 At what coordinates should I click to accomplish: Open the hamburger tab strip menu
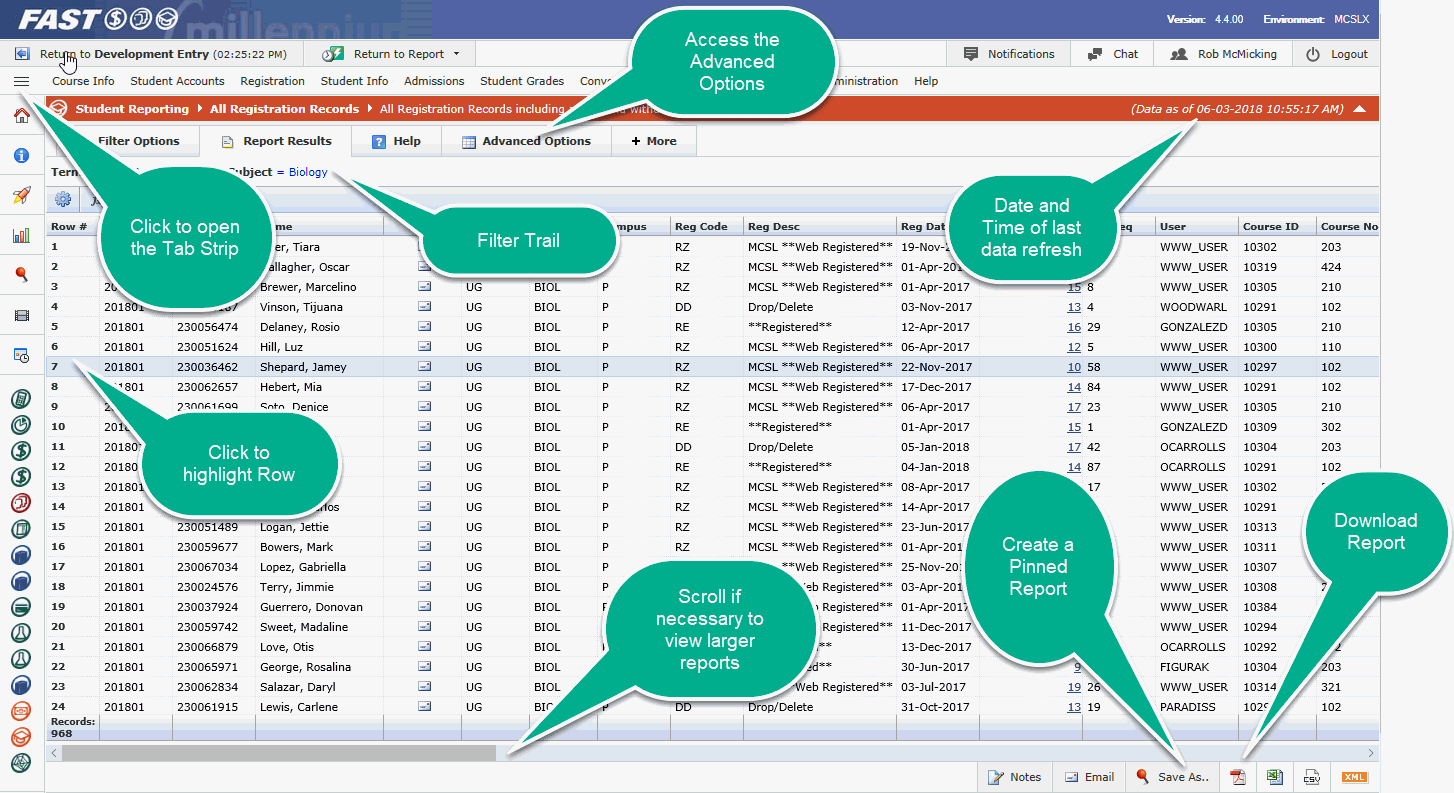click(21, 81)
